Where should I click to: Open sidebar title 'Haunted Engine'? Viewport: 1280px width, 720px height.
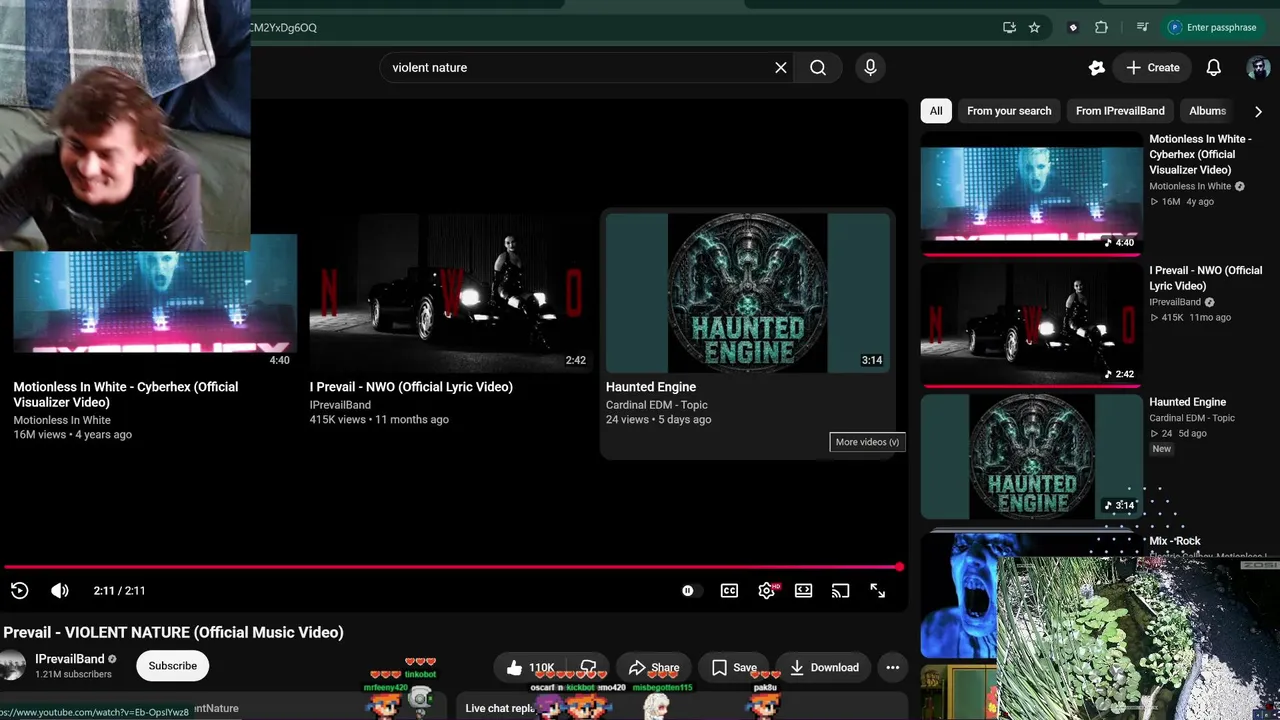[x=1187, y=402]
